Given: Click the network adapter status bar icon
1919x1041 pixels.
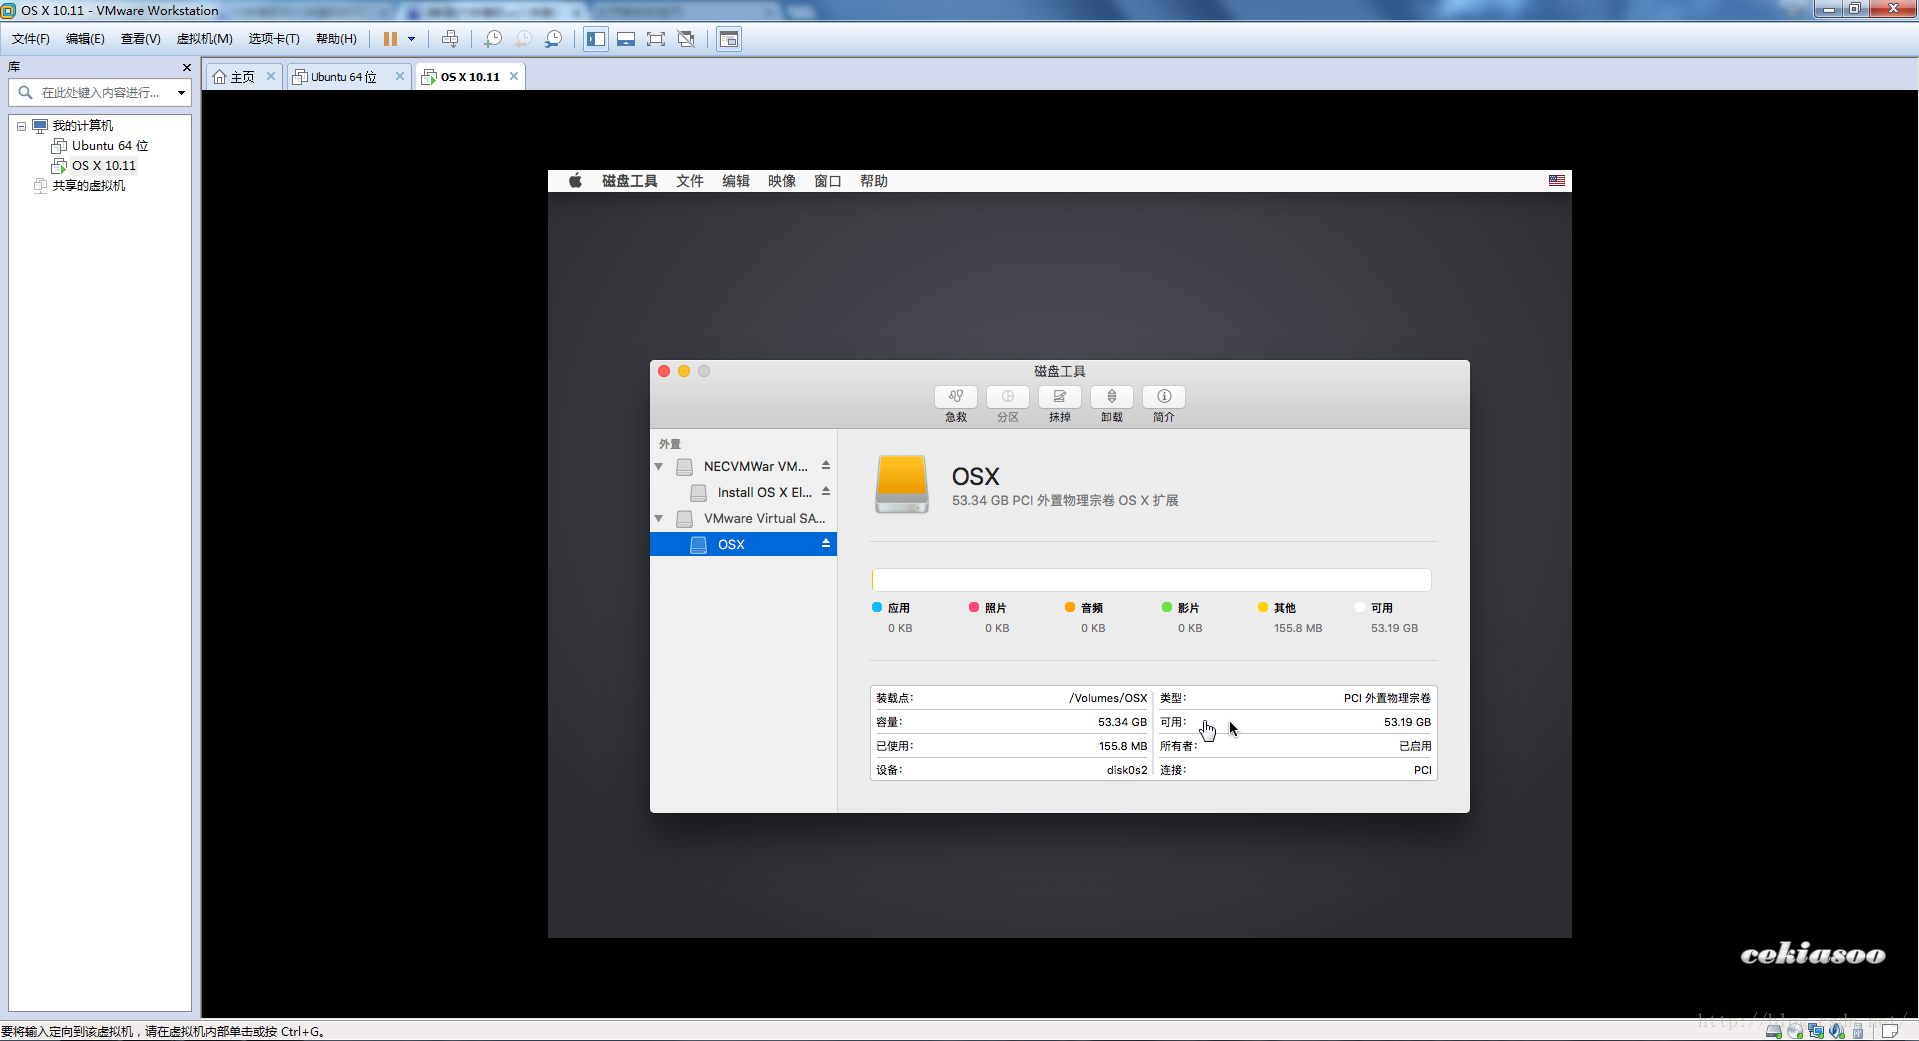Looking at the screenshot, I should pos(1816,1031).
